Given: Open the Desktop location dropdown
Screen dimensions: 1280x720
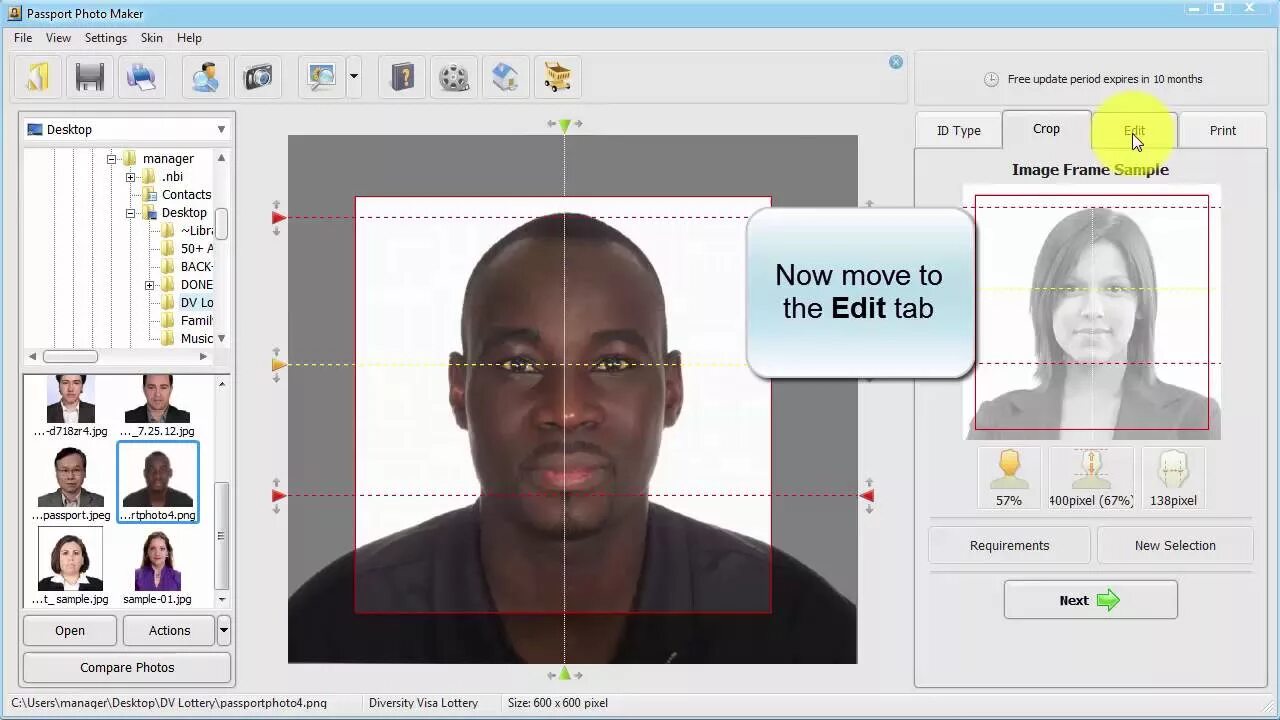Looking at the screenshot, I should [221, 129].
